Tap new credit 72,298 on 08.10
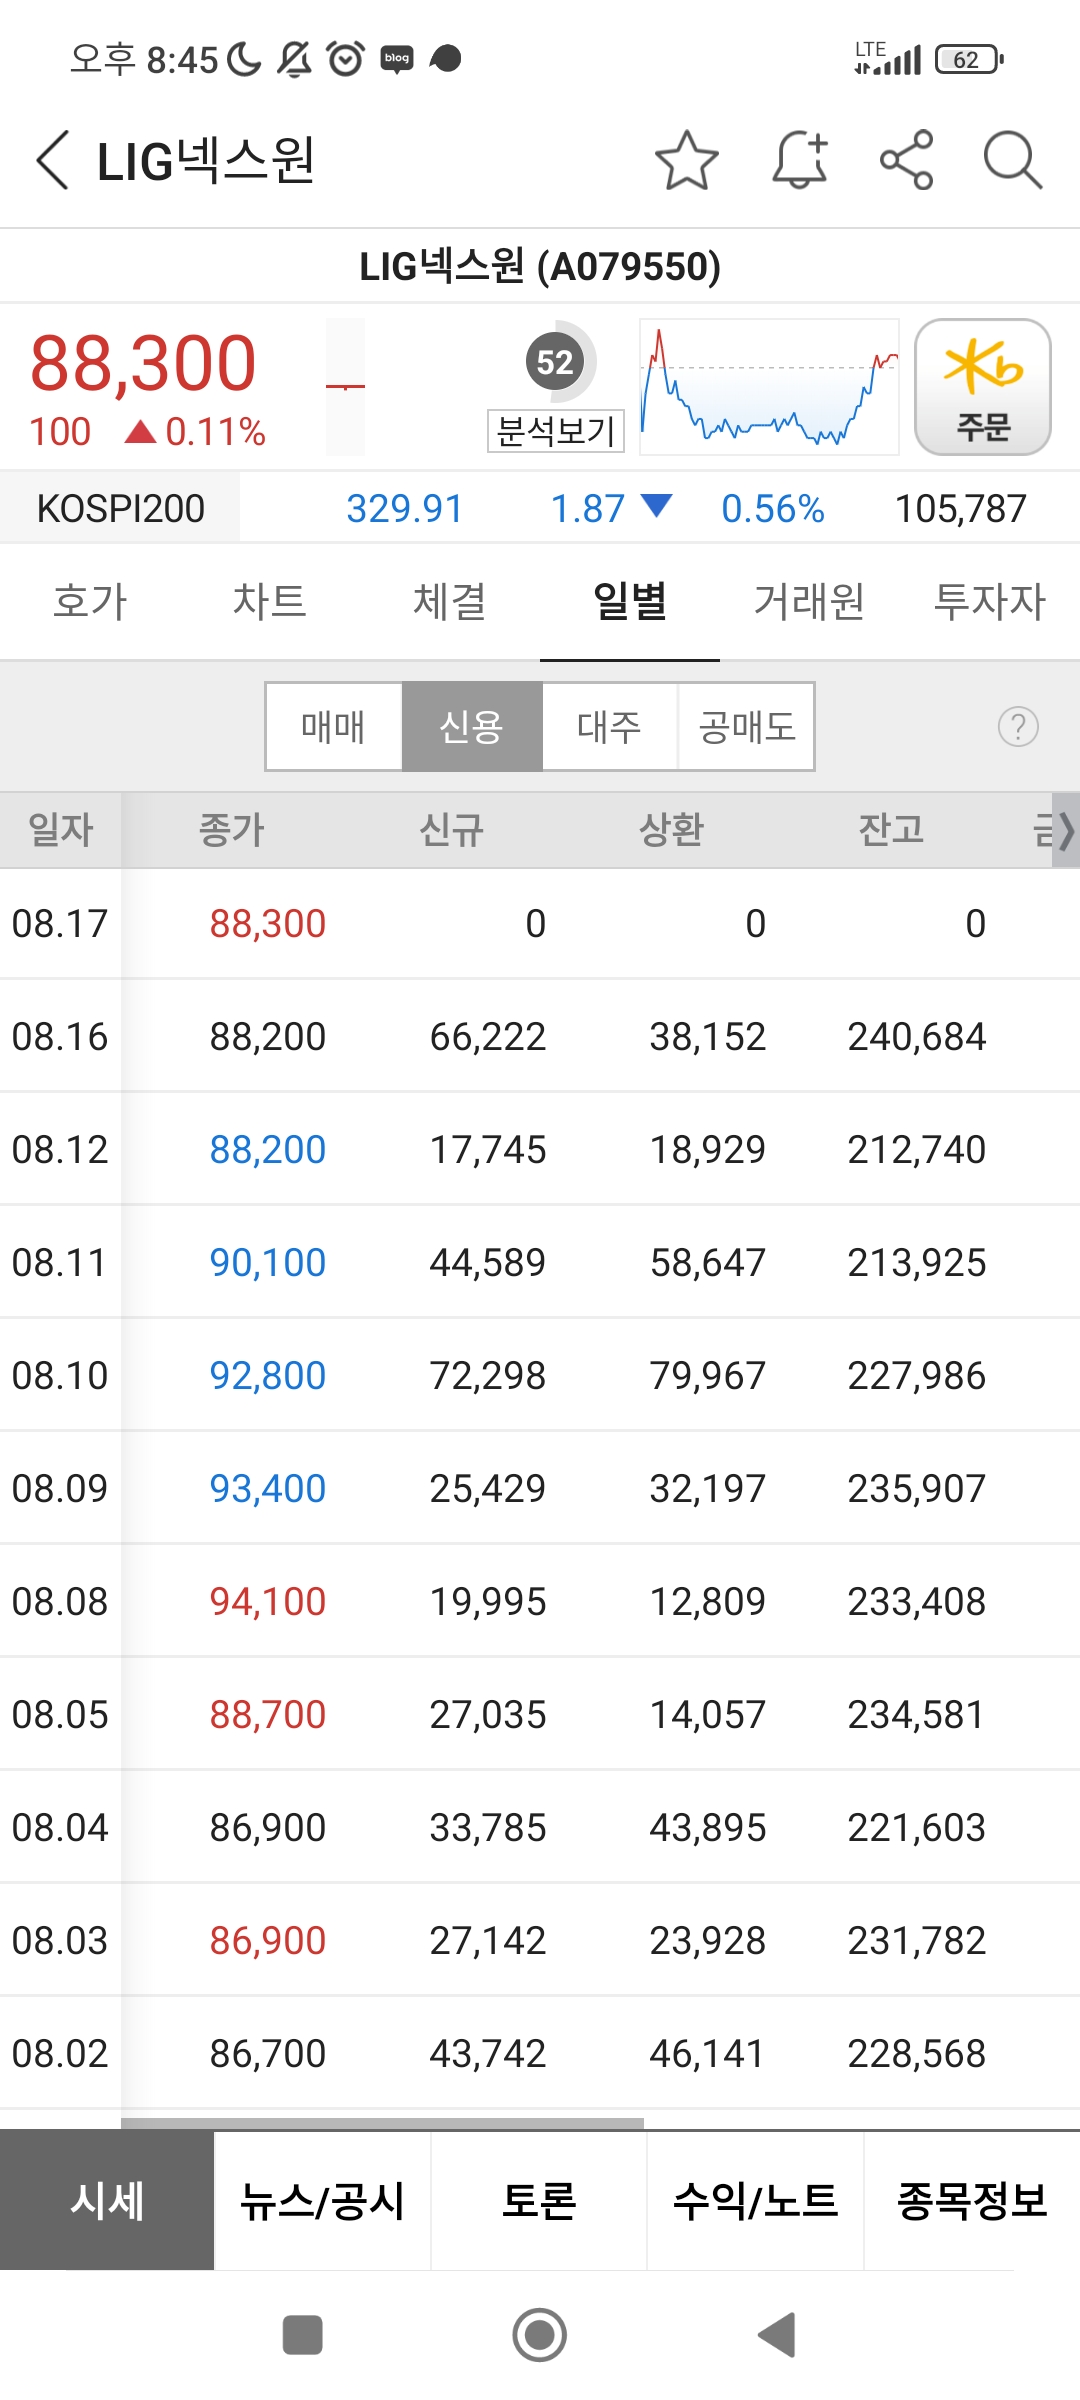This screenshot has height=2400, width=1080. click(x=488, y=1376)
